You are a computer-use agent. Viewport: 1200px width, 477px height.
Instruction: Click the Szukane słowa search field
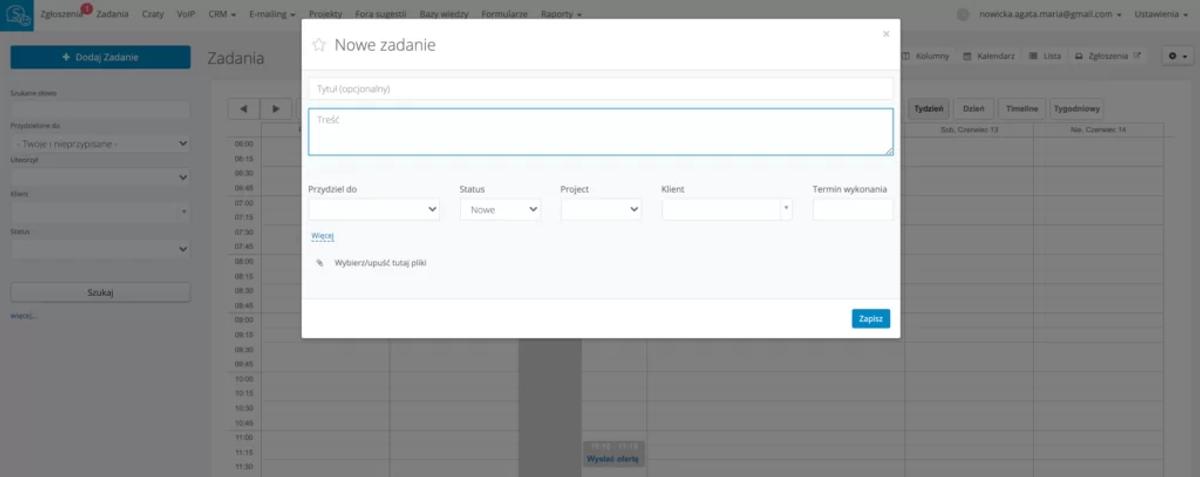100,109
